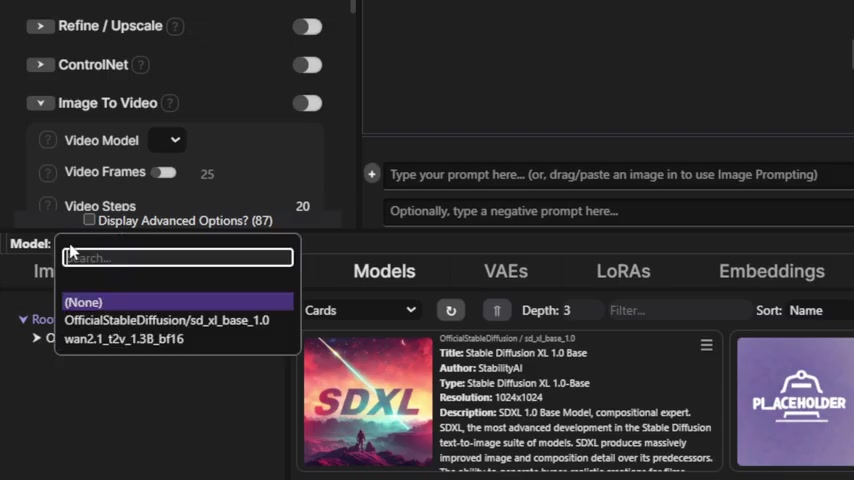
Task: Toggle the ControlNet switch
Action: coord(307,65)
